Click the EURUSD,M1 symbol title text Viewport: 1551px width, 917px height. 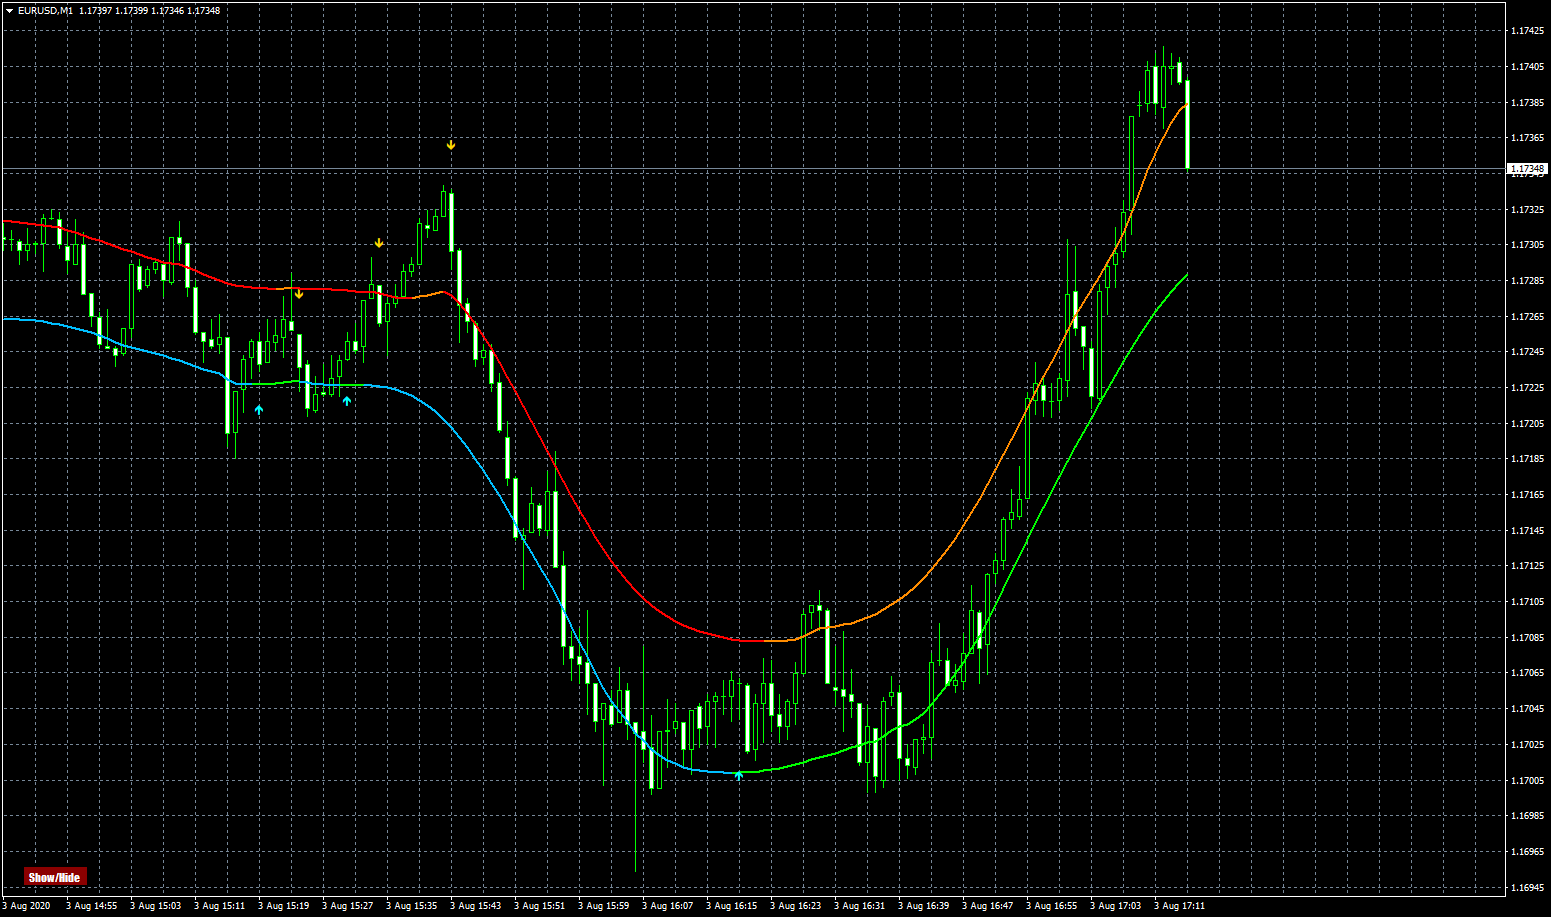(45, 10)
